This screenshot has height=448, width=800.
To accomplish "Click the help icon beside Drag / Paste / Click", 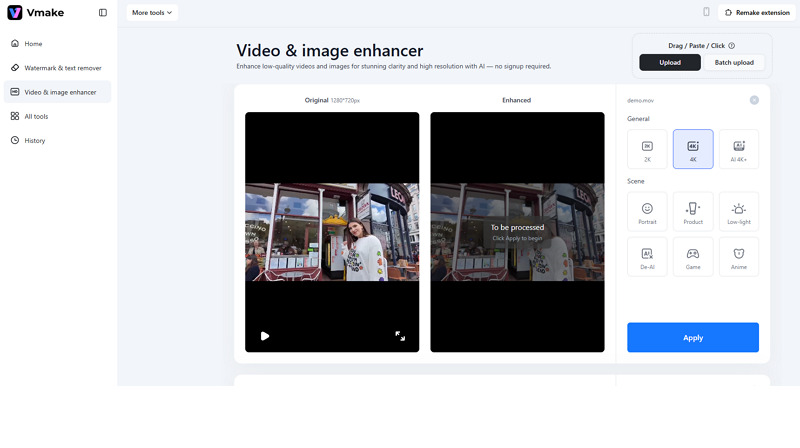I will (732, 46).
